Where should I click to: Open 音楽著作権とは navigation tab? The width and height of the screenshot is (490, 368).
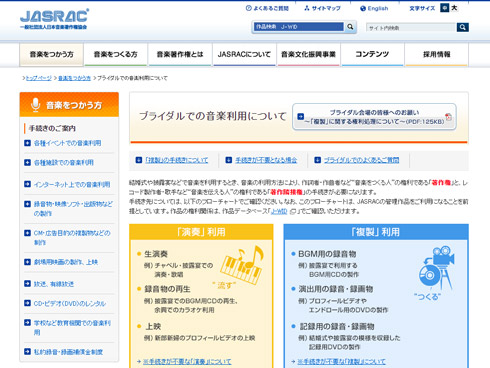tap(180, 54)
